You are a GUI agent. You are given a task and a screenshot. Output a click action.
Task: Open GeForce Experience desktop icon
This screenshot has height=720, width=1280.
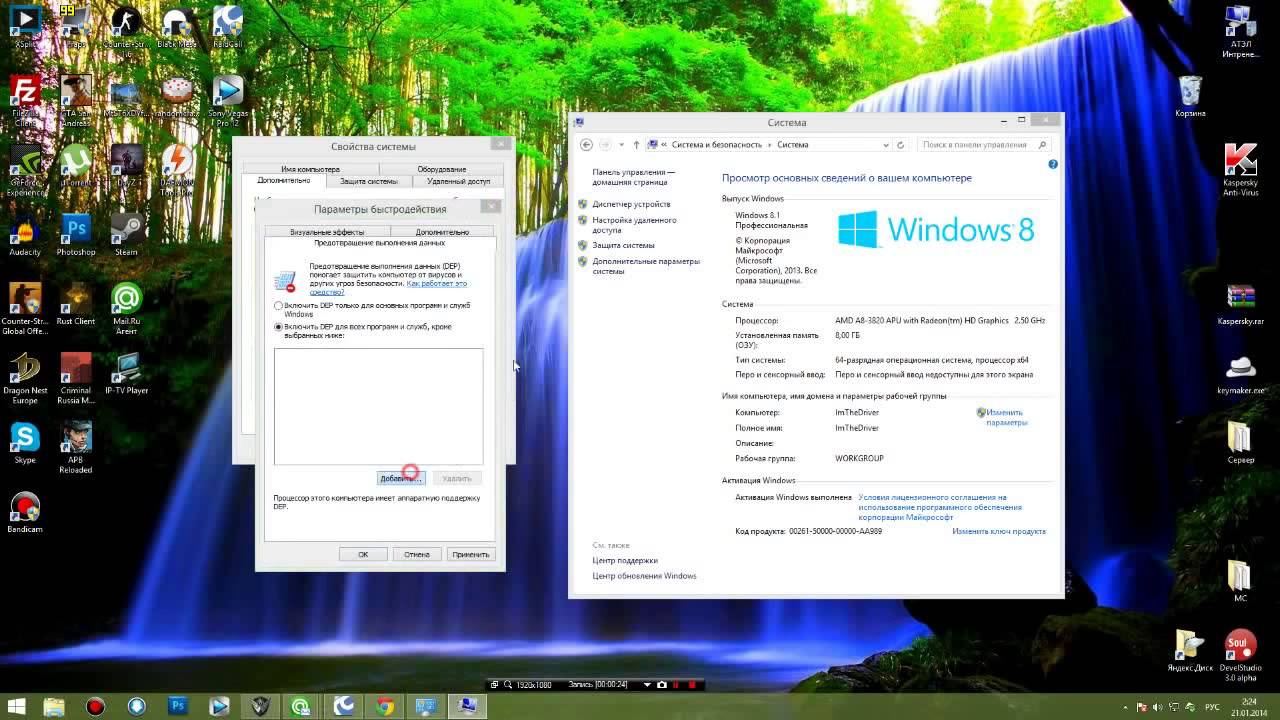25,170
